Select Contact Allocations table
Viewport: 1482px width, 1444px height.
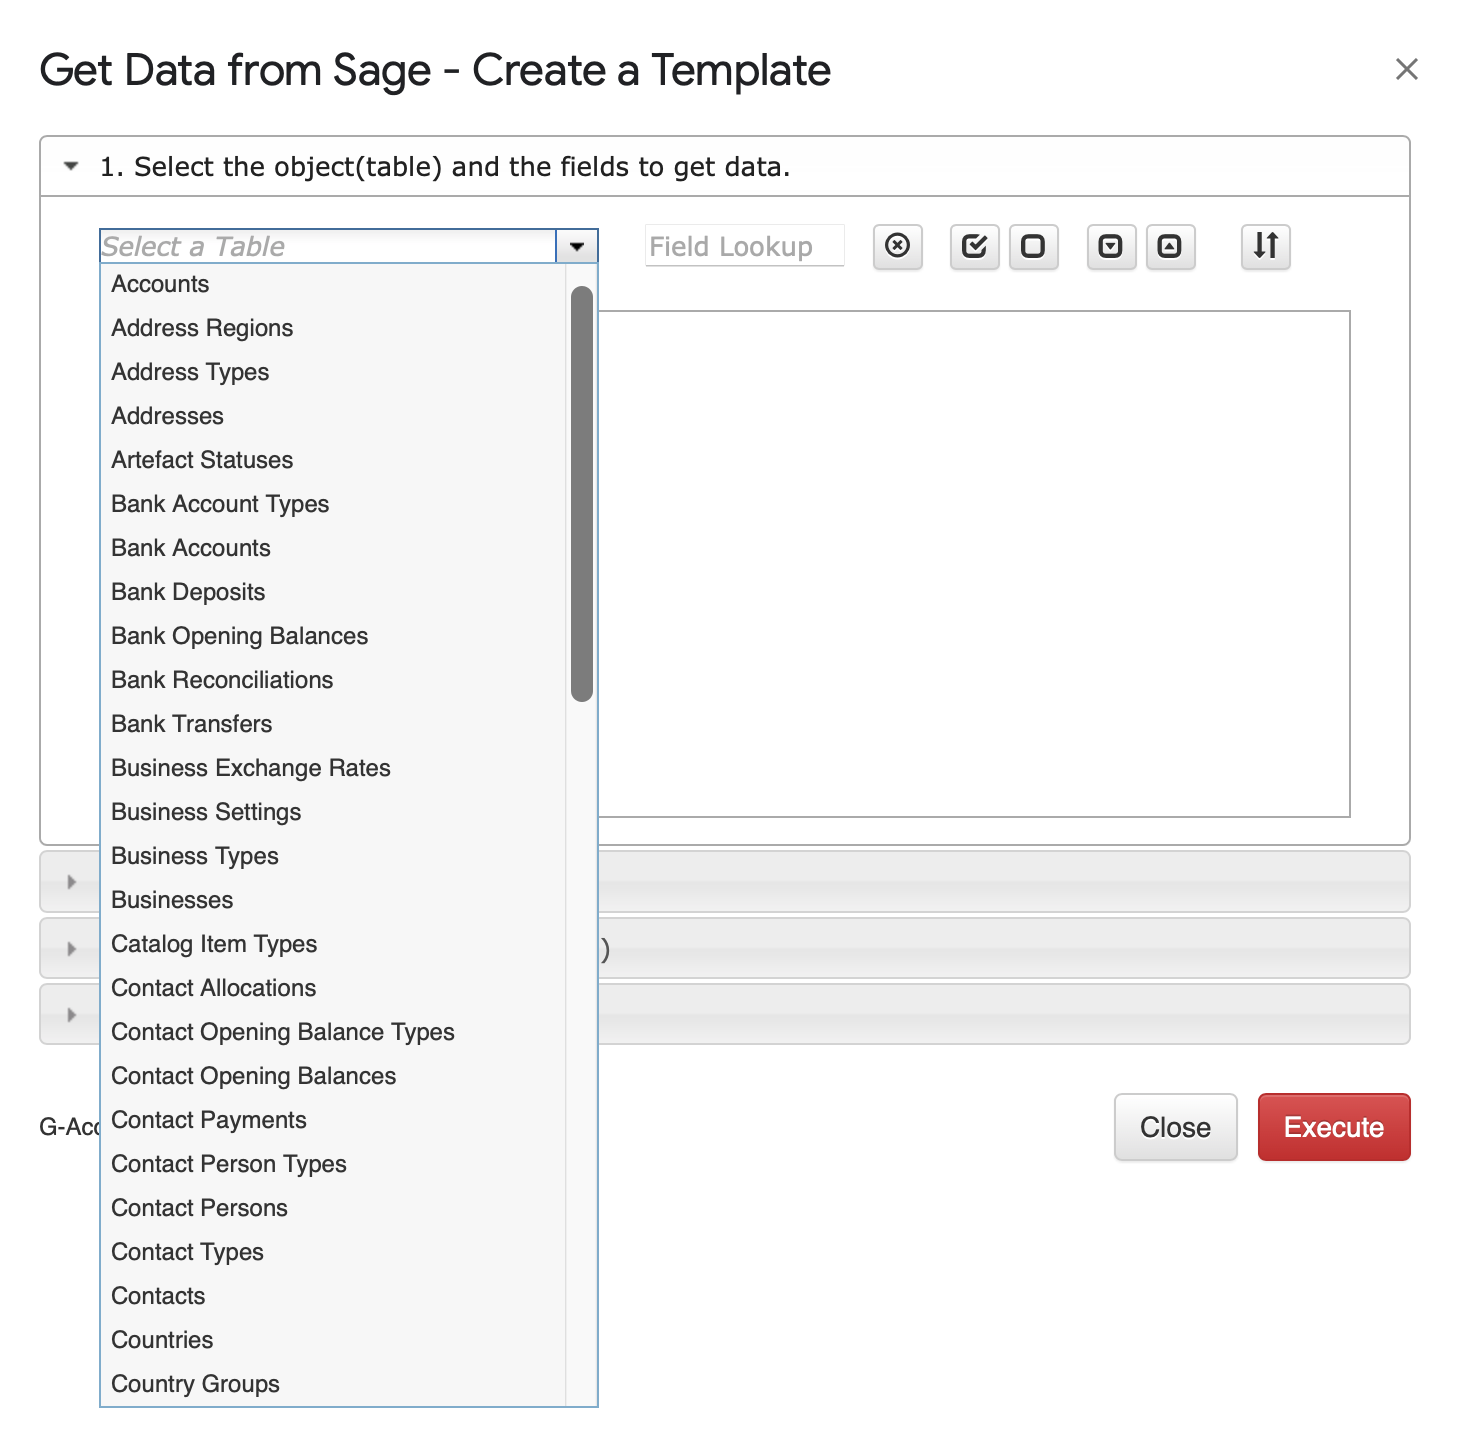pyautogui.click(x=334, y=988)
